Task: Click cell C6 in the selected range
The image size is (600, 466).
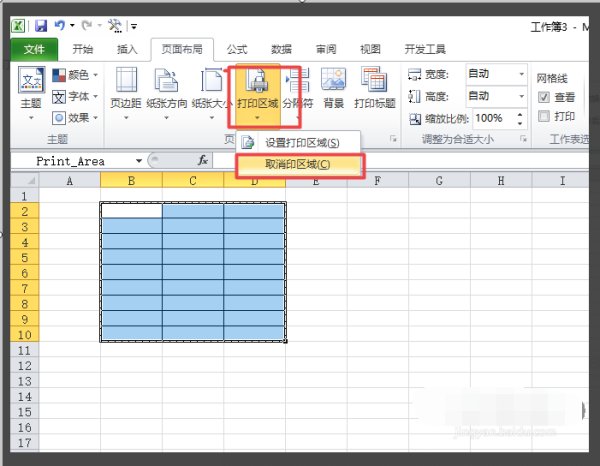Action: click(x=193, y=272)
